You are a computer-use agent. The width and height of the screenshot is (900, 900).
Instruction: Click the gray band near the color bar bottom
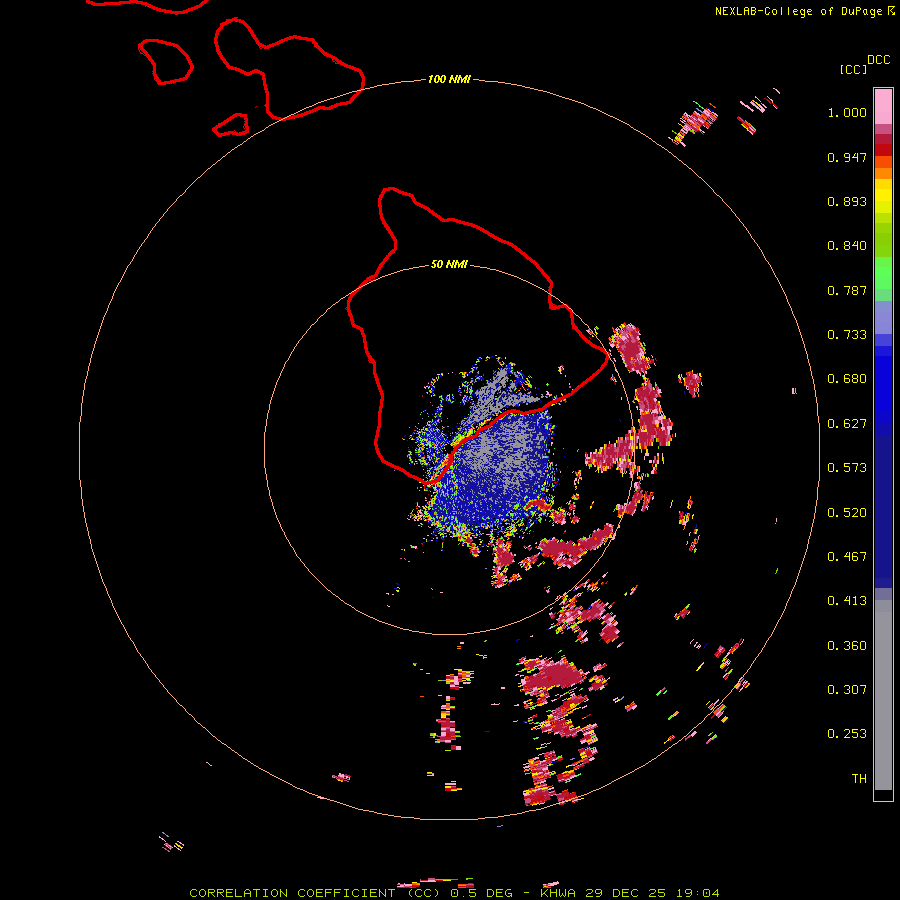[883, 695]
